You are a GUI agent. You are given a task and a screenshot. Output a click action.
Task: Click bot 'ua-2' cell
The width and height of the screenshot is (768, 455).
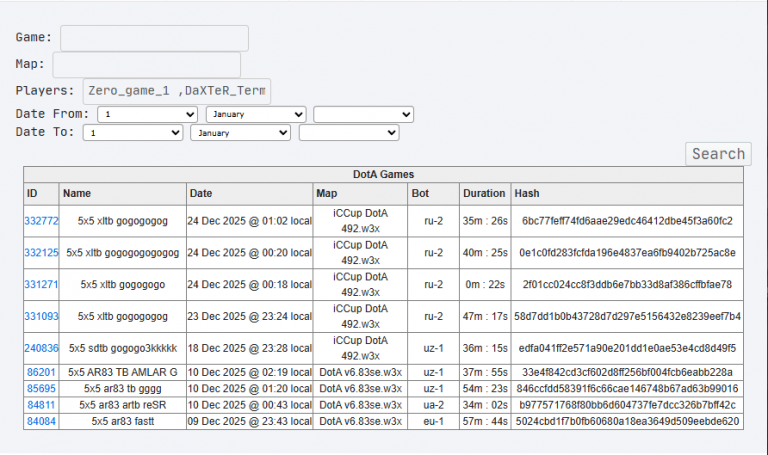click(433, 405)
